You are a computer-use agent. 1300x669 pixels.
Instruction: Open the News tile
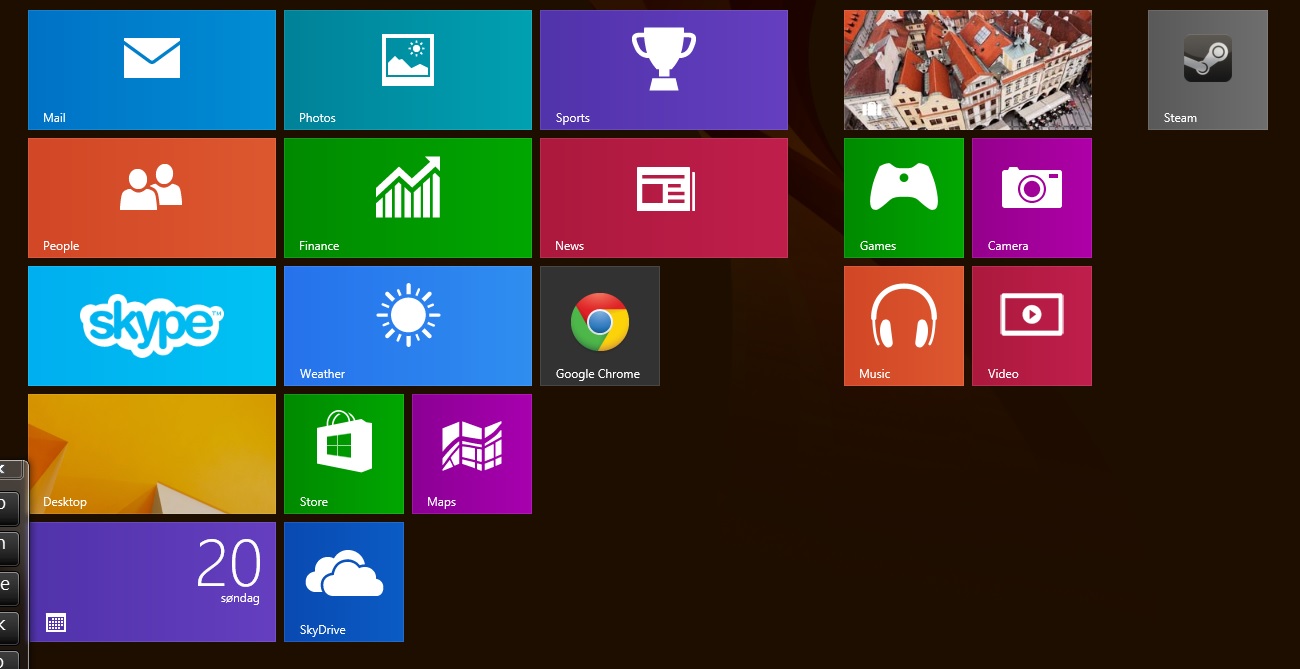664,198
